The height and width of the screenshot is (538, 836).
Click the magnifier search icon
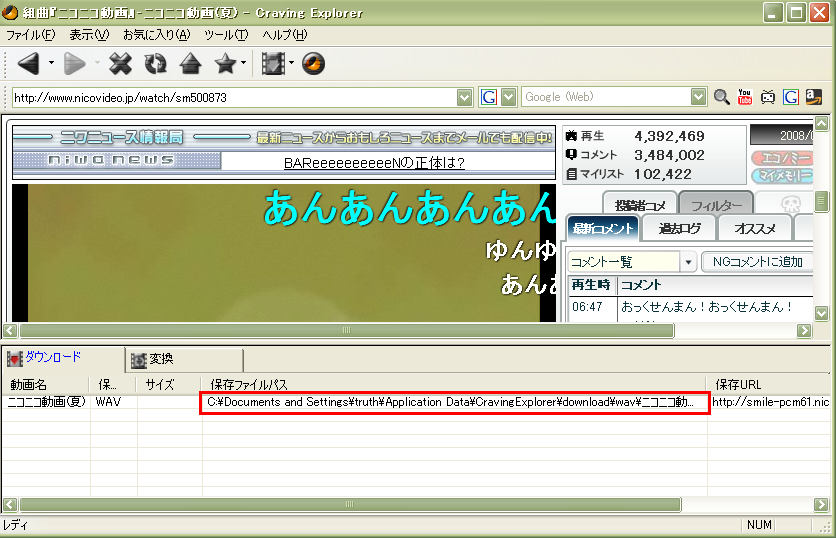pyautogui.click(x=721, y=97)
